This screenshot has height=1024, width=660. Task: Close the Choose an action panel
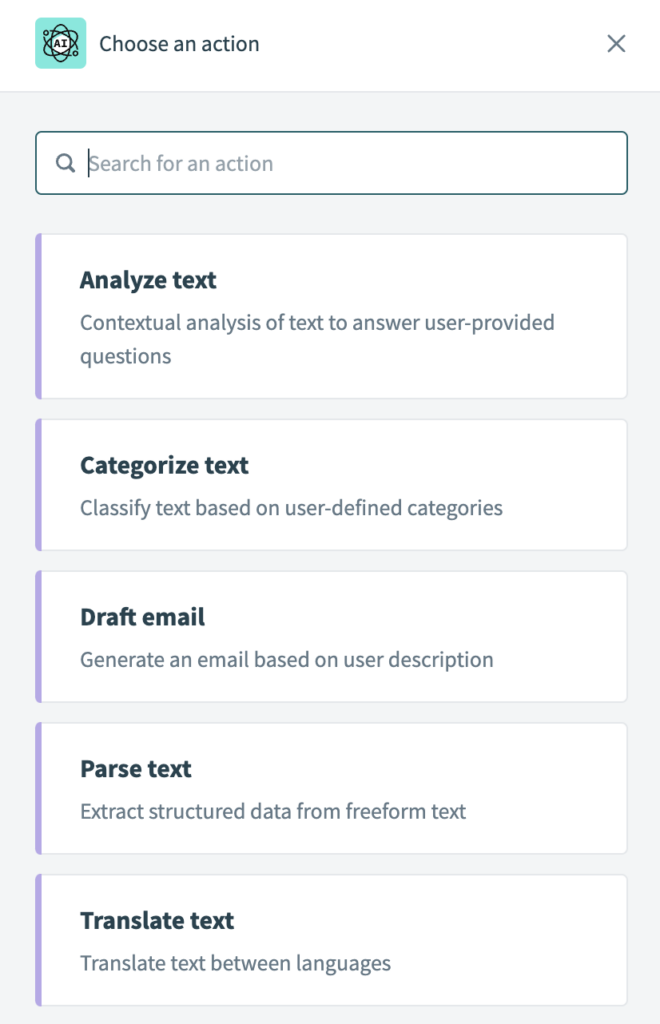pyautogui.click(x=616, y=44)
